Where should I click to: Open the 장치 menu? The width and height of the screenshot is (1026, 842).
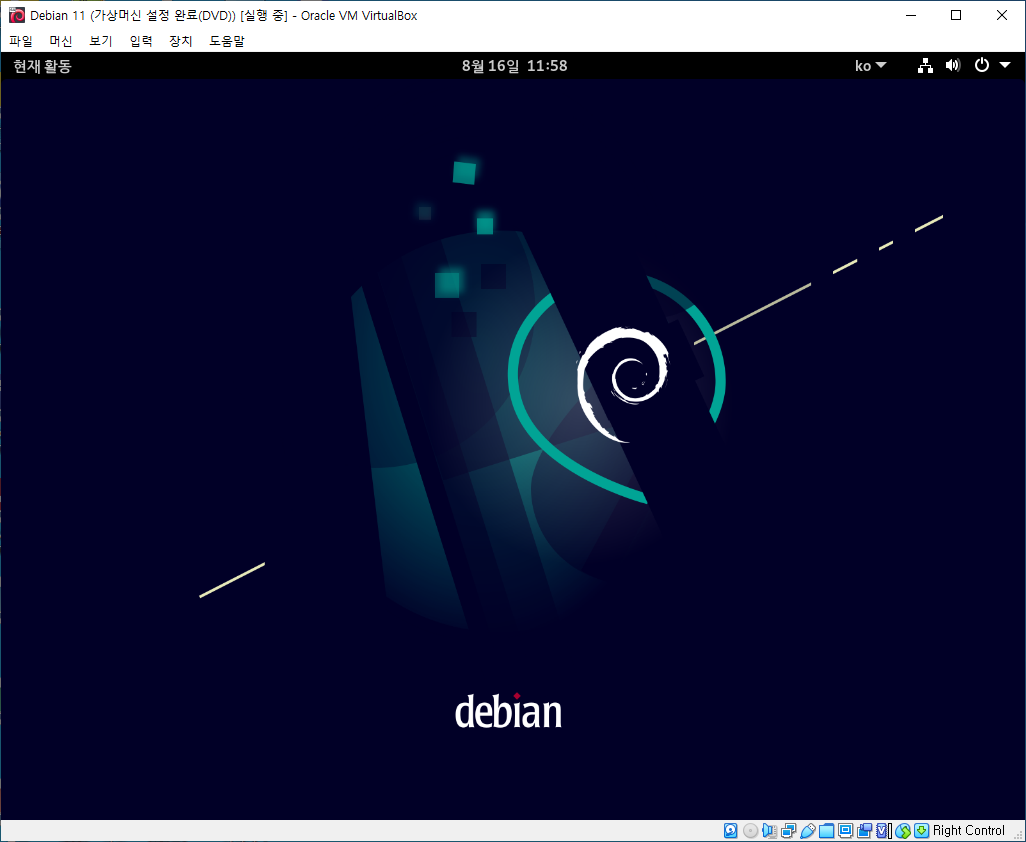tap(181, 41)
